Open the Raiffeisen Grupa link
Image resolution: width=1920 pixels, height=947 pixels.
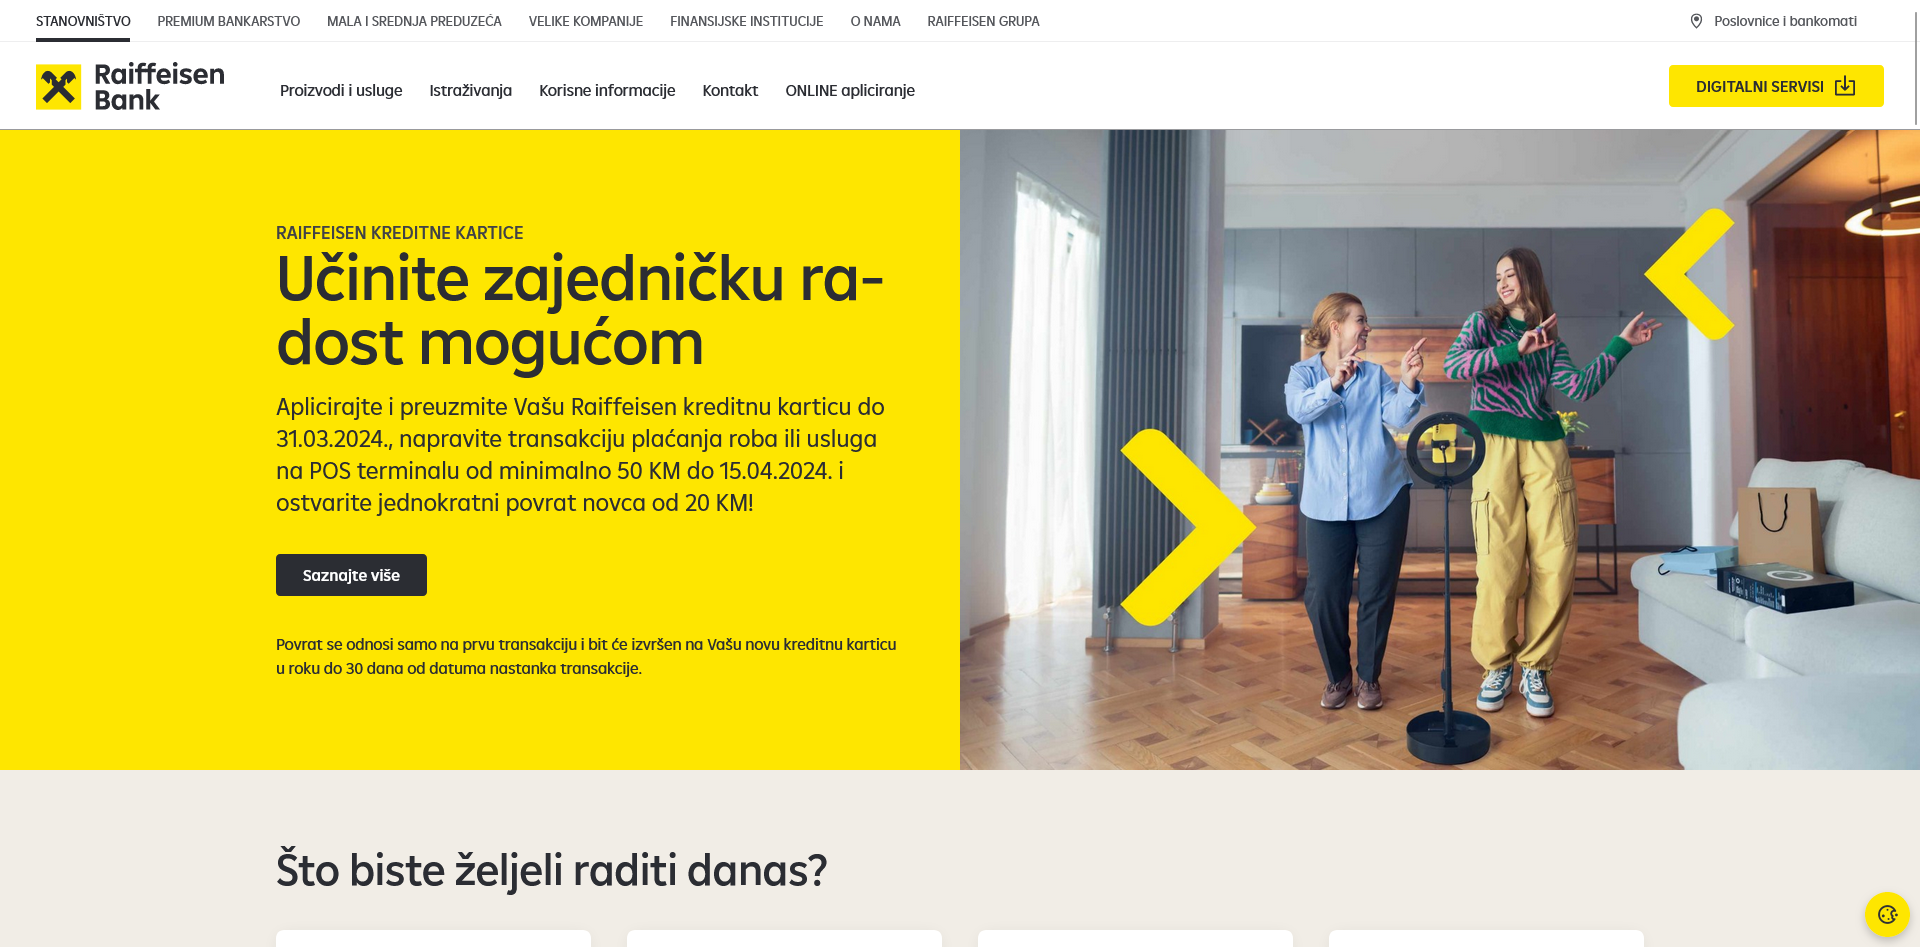pos(983,21)
